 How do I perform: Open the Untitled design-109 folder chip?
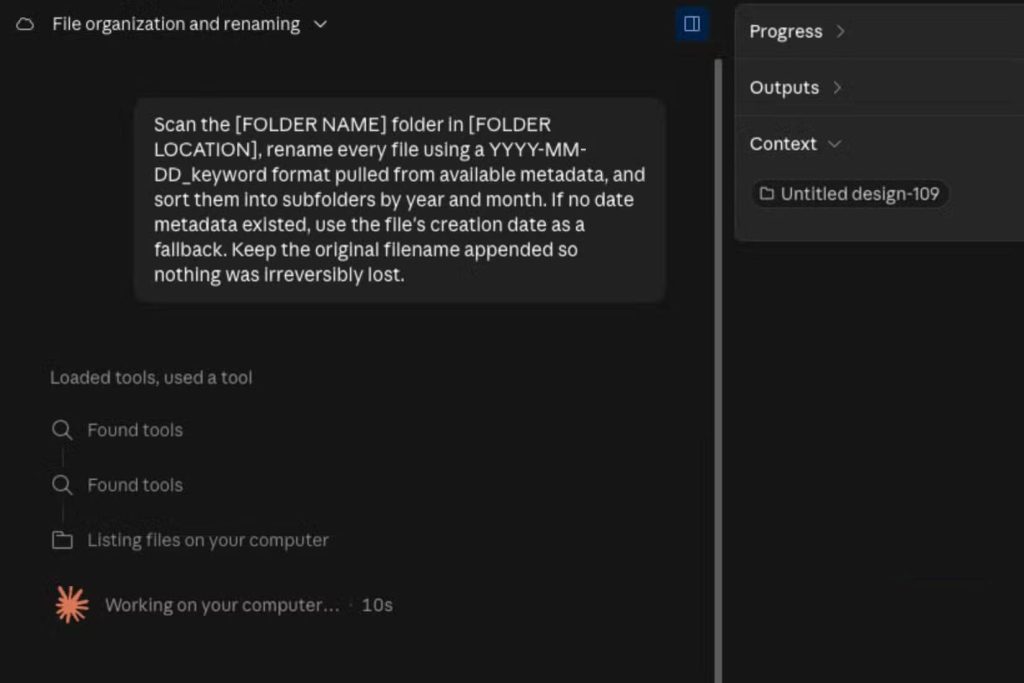click(850, 194)
